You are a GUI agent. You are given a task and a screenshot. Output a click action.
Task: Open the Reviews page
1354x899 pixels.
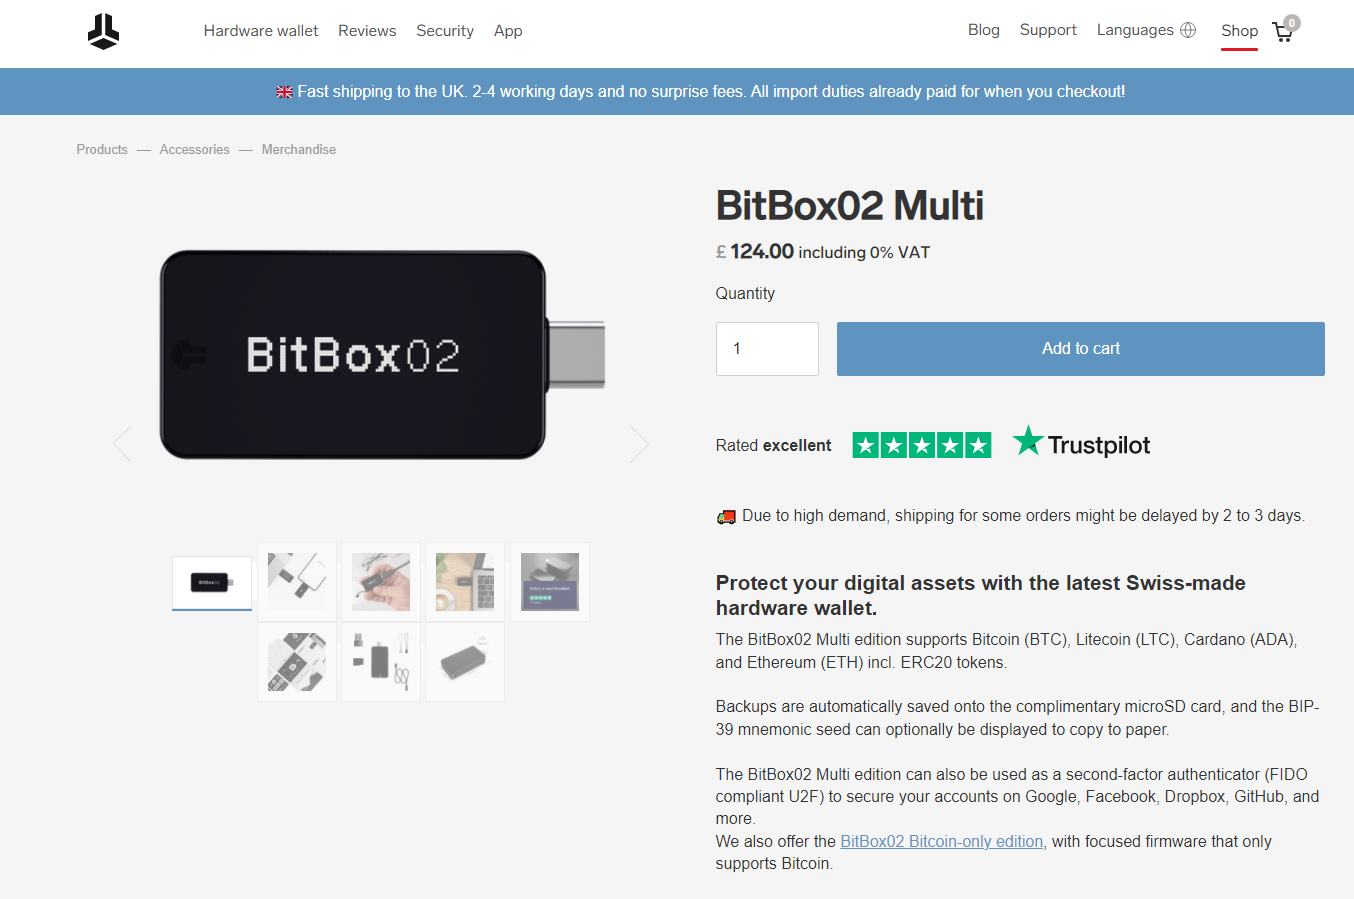point(367,31)
